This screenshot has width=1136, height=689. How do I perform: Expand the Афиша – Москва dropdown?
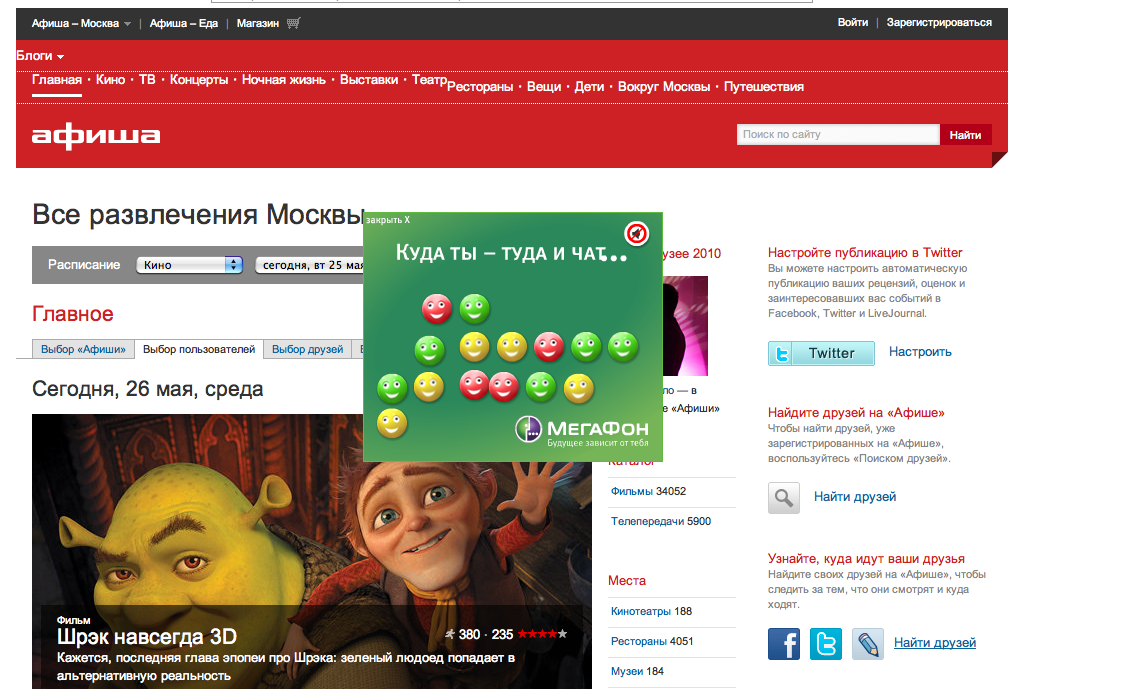(81, 23)
